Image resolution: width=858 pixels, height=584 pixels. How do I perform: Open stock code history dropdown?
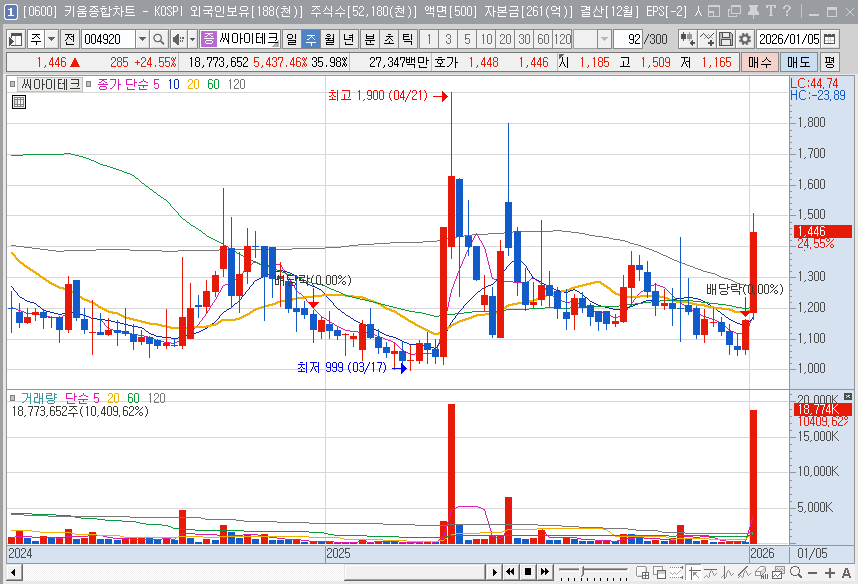click(x=142, y=39)
